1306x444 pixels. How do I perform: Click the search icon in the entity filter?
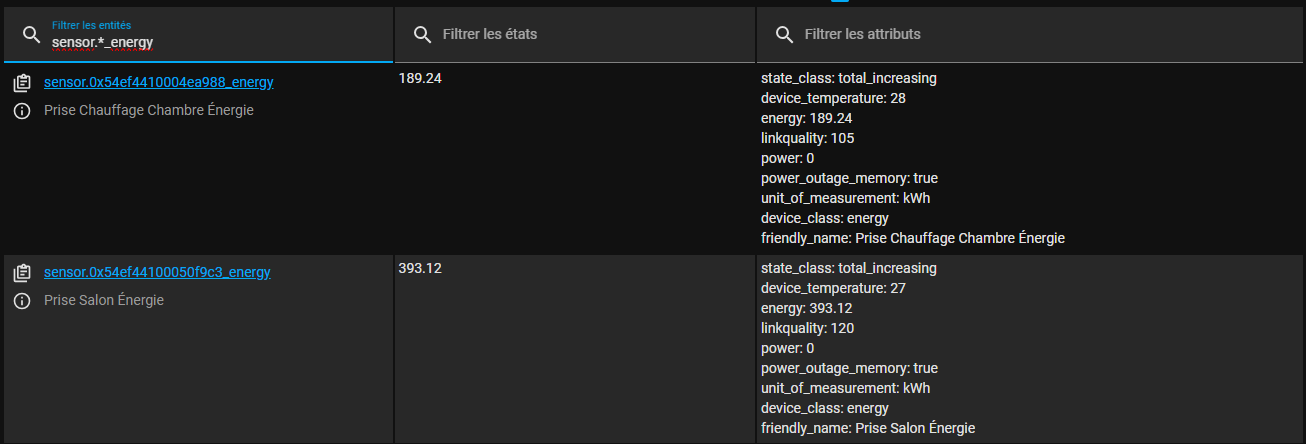click(31, 35)
